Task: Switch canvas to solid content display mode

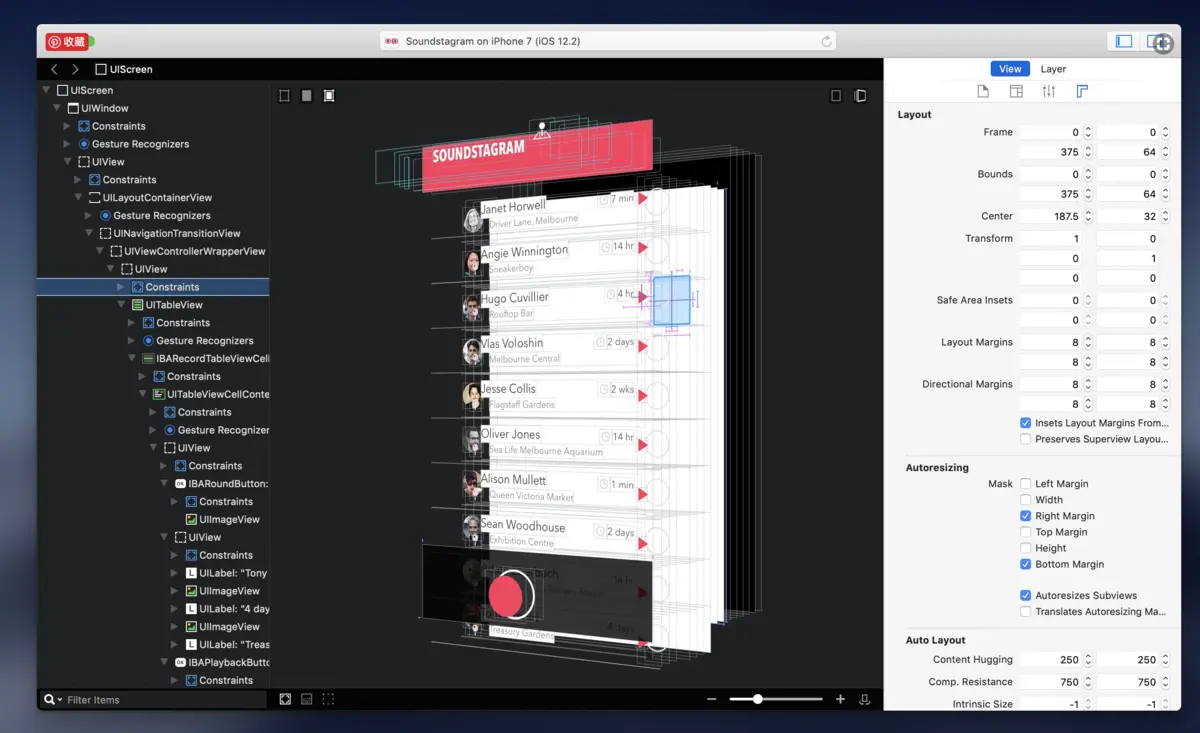Action: tap(306, 96)
